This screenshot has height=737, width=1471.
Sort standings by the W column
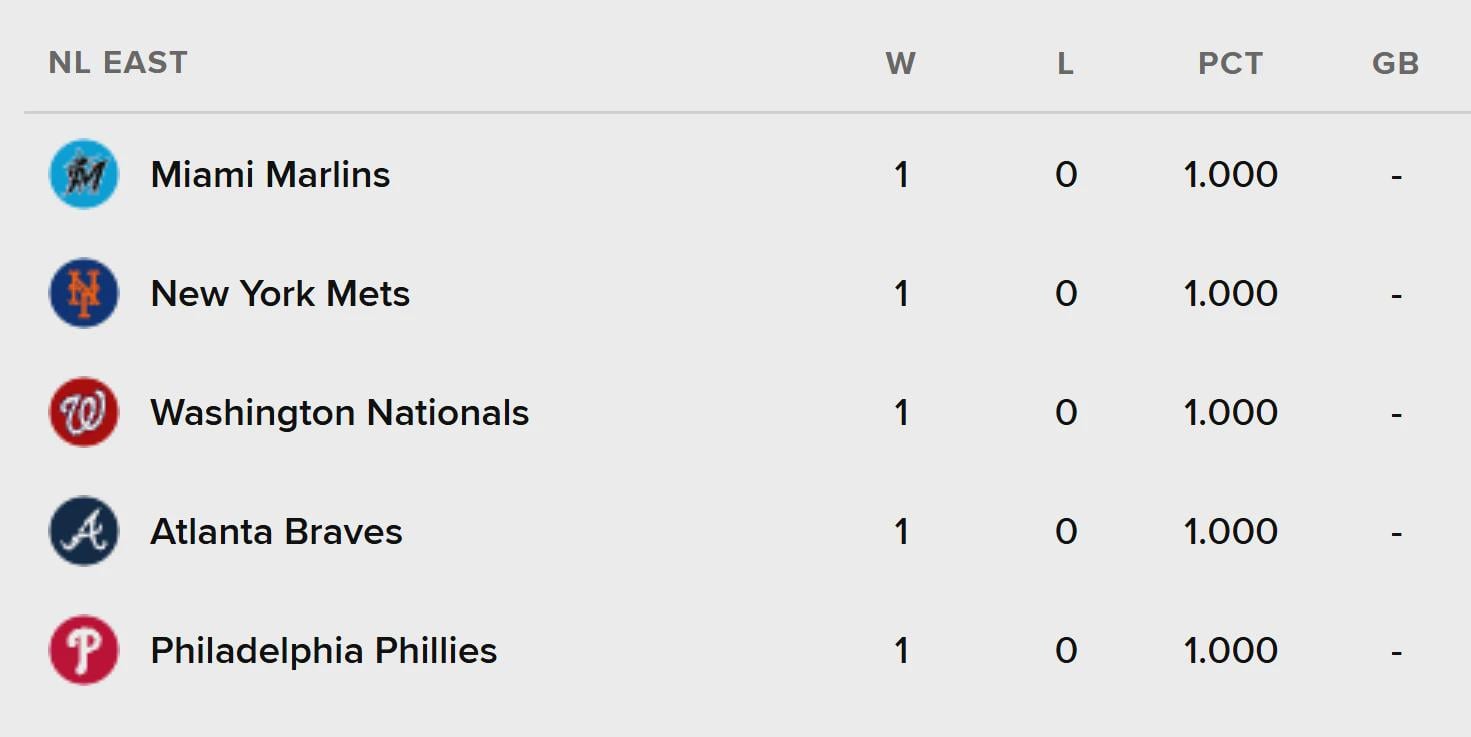pyautogui.click(x=901, y=62)
